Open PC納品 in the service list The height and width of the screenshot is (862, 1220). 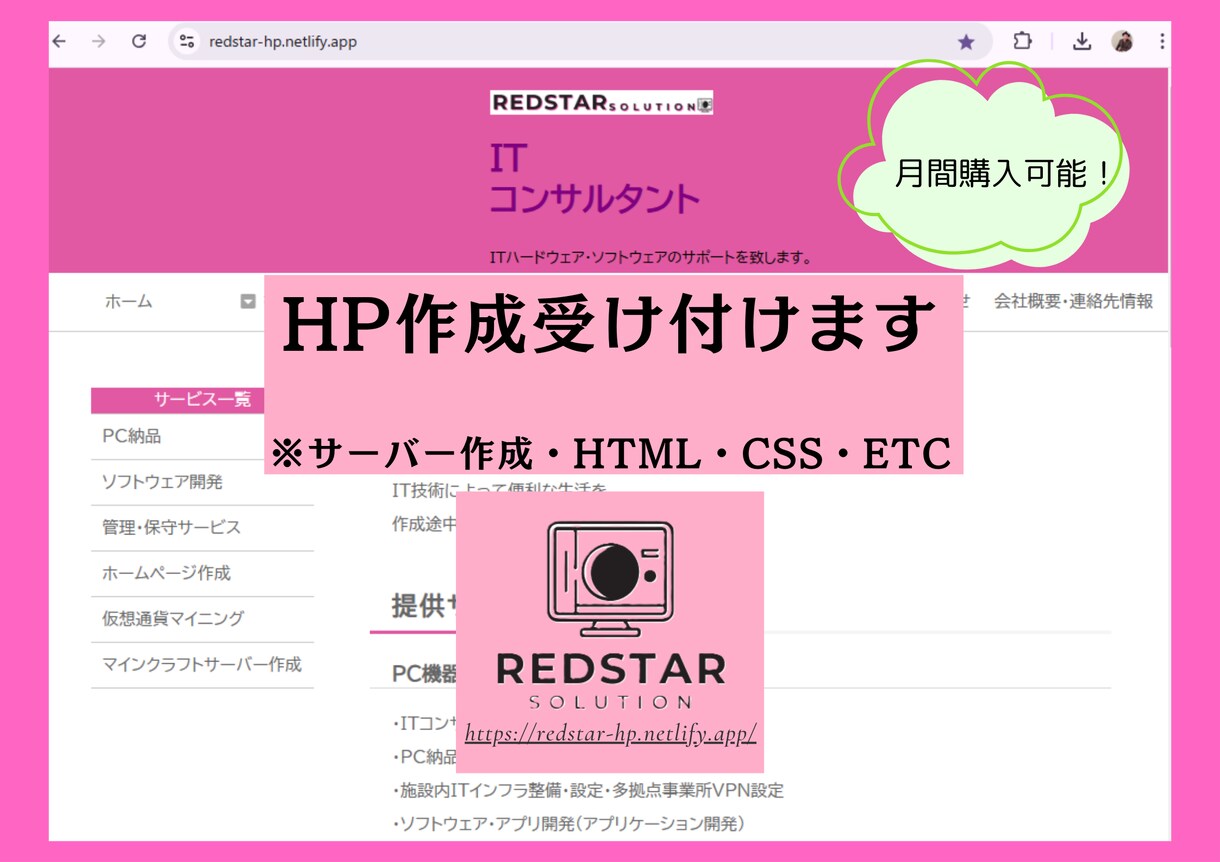click(x=132, y=436)
